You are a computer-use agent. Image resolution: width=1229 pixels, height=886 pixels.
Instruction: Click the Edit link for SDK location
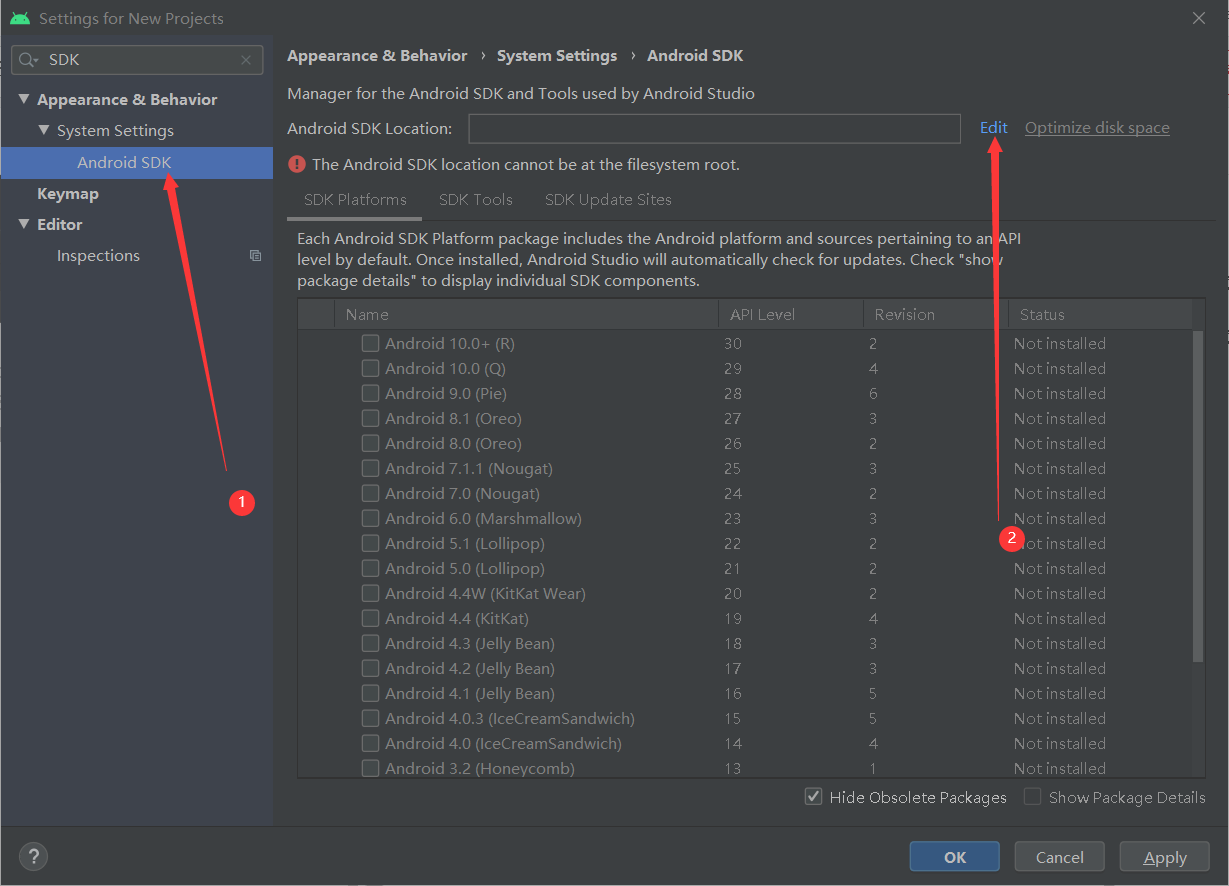(993, 127)
